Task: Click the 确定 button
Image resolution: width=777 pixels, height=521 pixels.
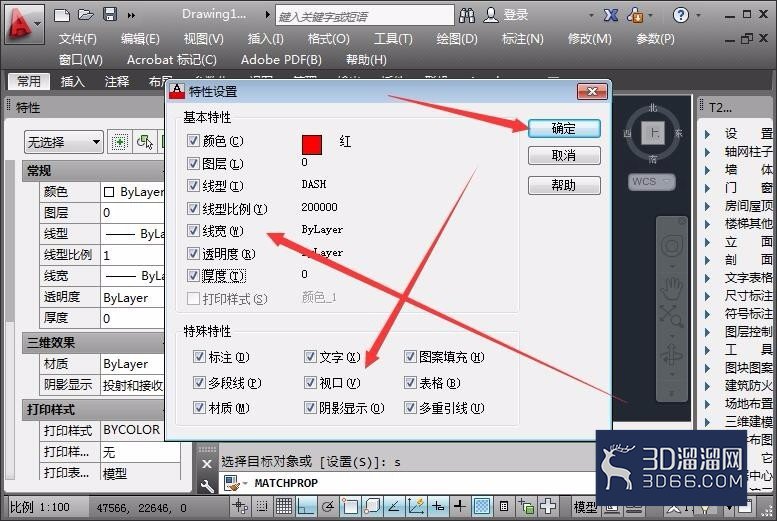Action: pyautogui.click(x=564, y=128)
